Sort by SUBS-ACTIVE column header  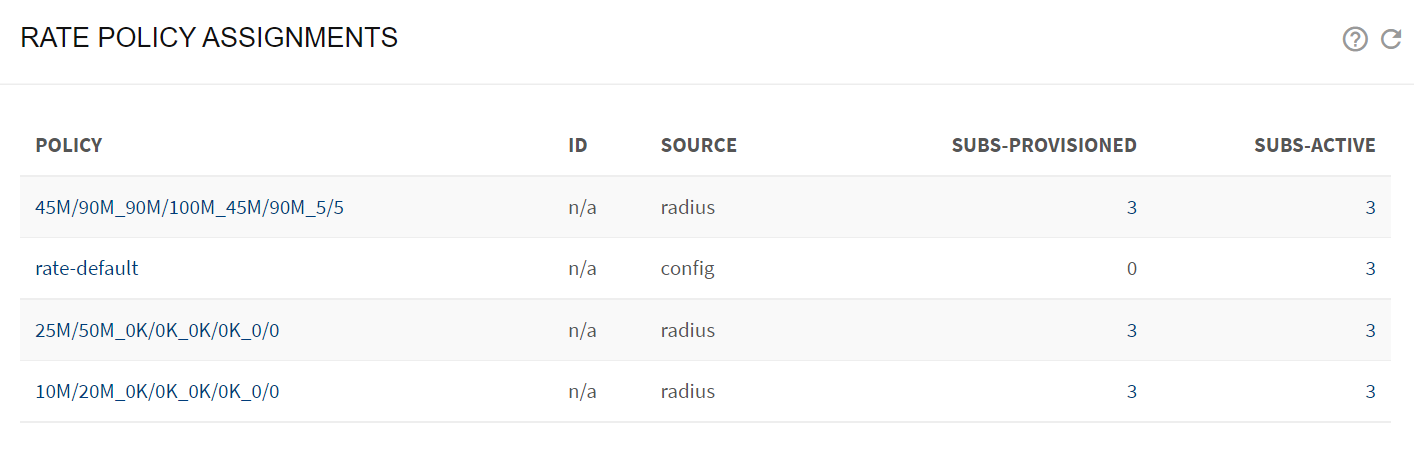[x=1315, y=145]
